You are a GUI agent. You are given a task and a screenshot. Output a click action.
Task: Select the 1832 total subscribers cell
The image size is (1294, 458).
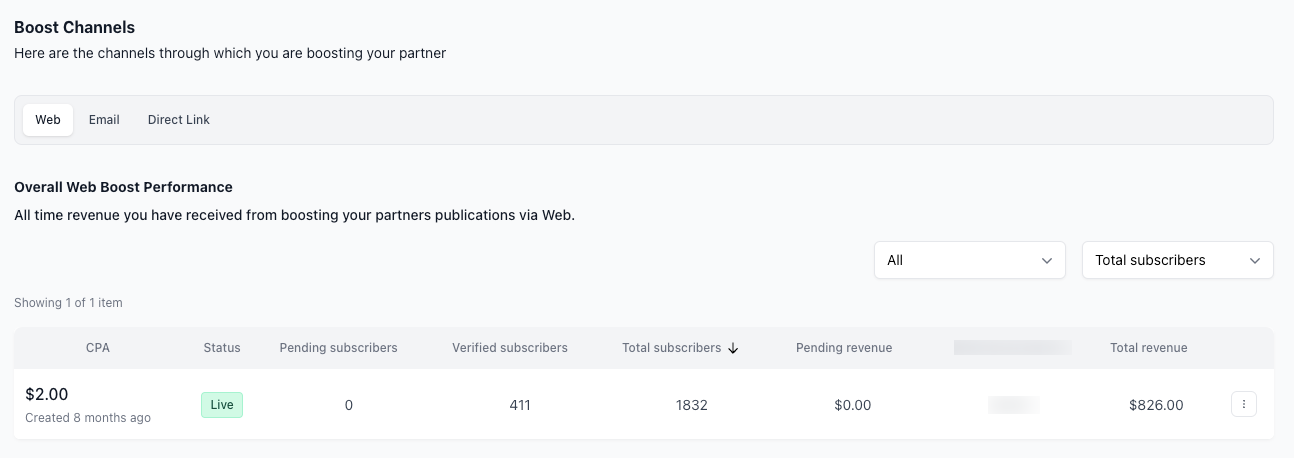pos(691,405)
